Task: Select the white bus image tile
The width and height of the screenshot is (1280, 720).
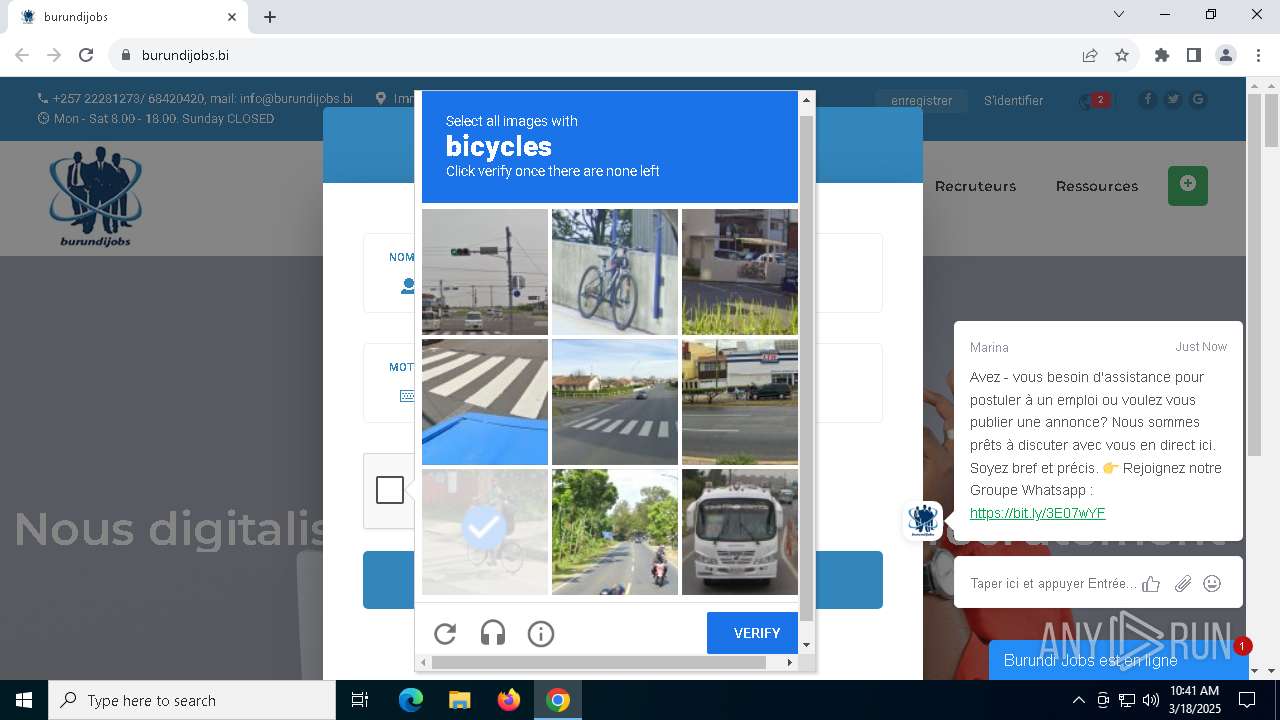Action: (740, 532)
